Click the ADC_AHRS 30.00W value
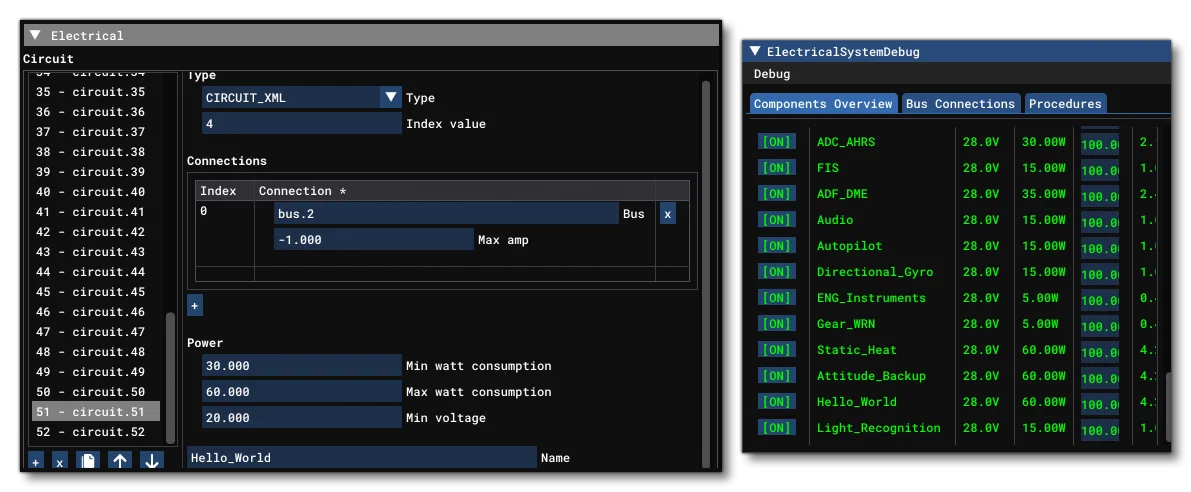Viewport: 1191px width, 492px height. tap(1043, 142)
